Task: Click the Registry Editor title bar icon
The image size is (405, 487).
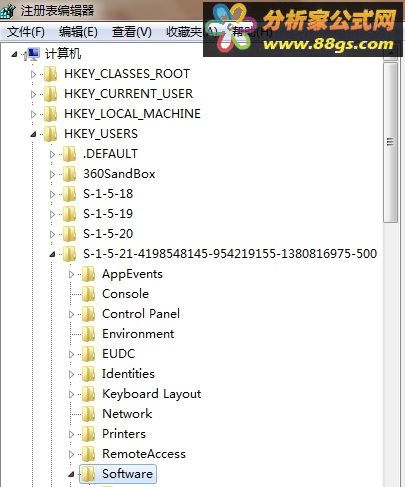Action: click(7, 11)
